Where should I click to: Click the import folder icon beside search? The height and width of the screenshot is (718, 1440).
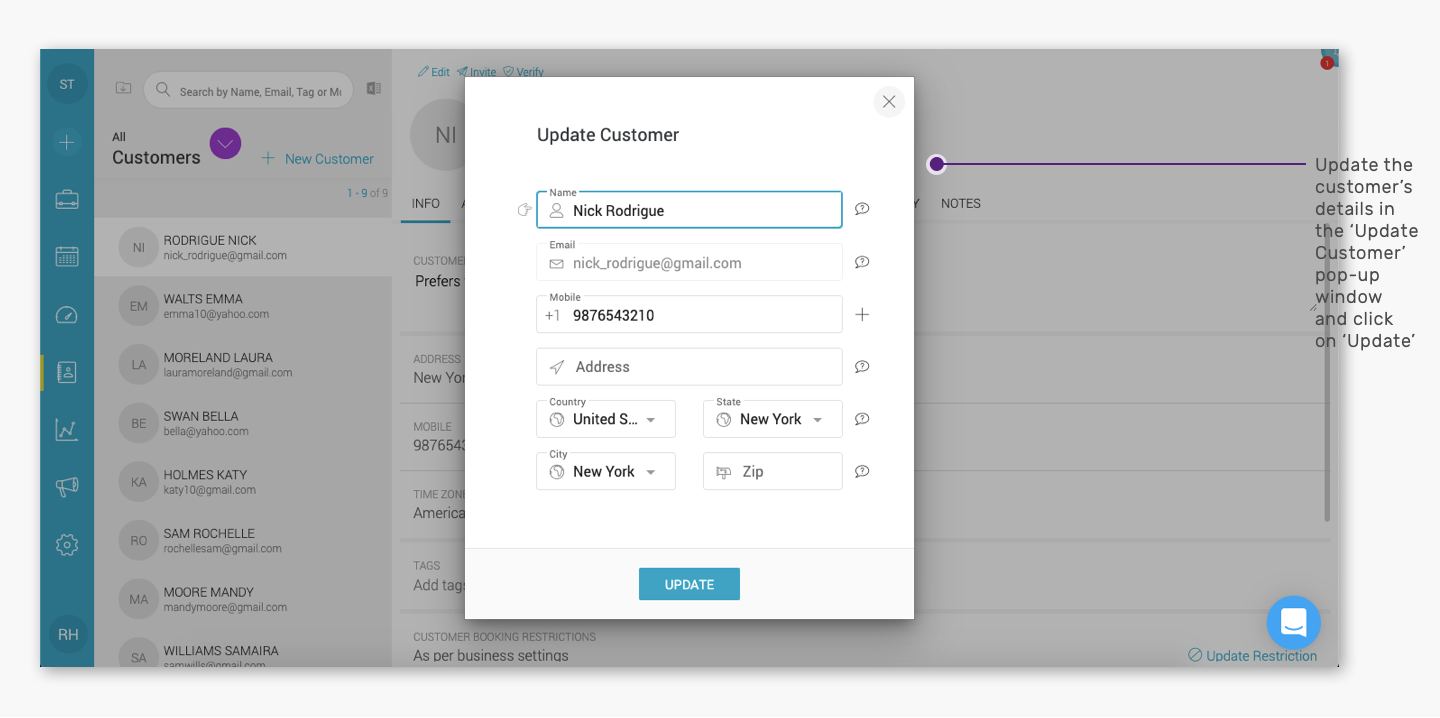[124, 88]
